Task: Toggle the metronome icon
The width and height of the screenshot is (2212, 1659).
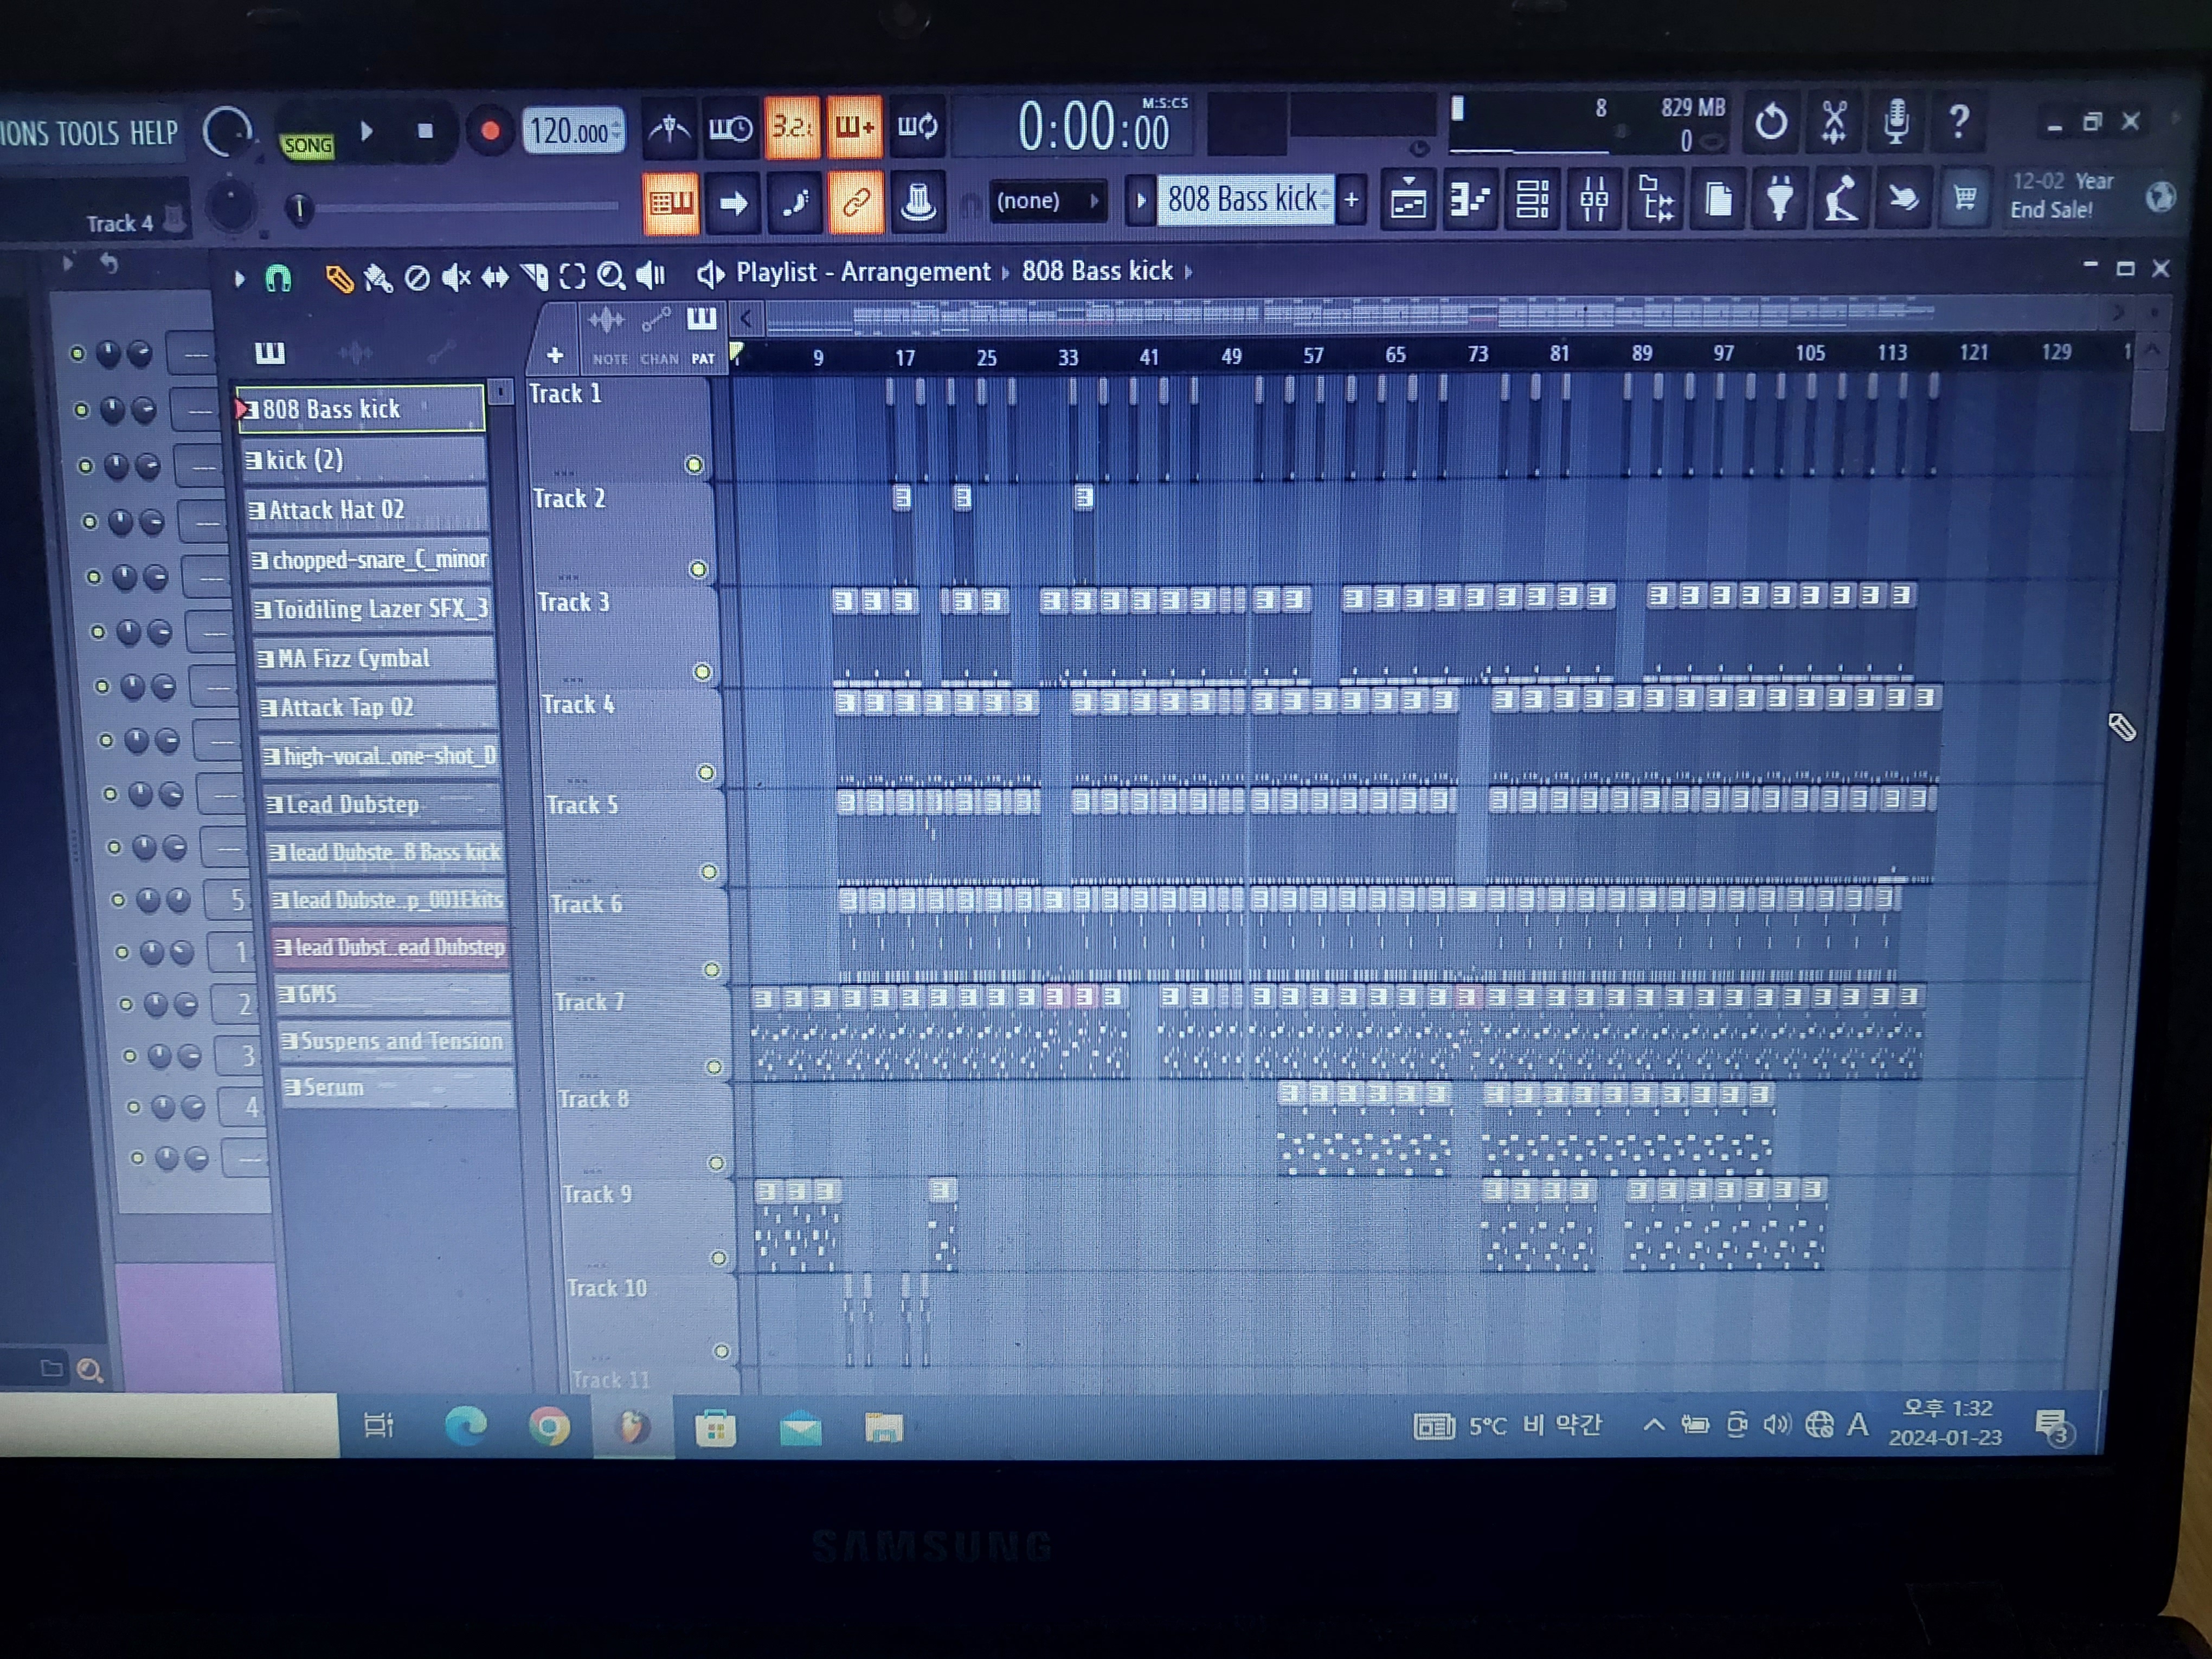Action: (669, 128)
